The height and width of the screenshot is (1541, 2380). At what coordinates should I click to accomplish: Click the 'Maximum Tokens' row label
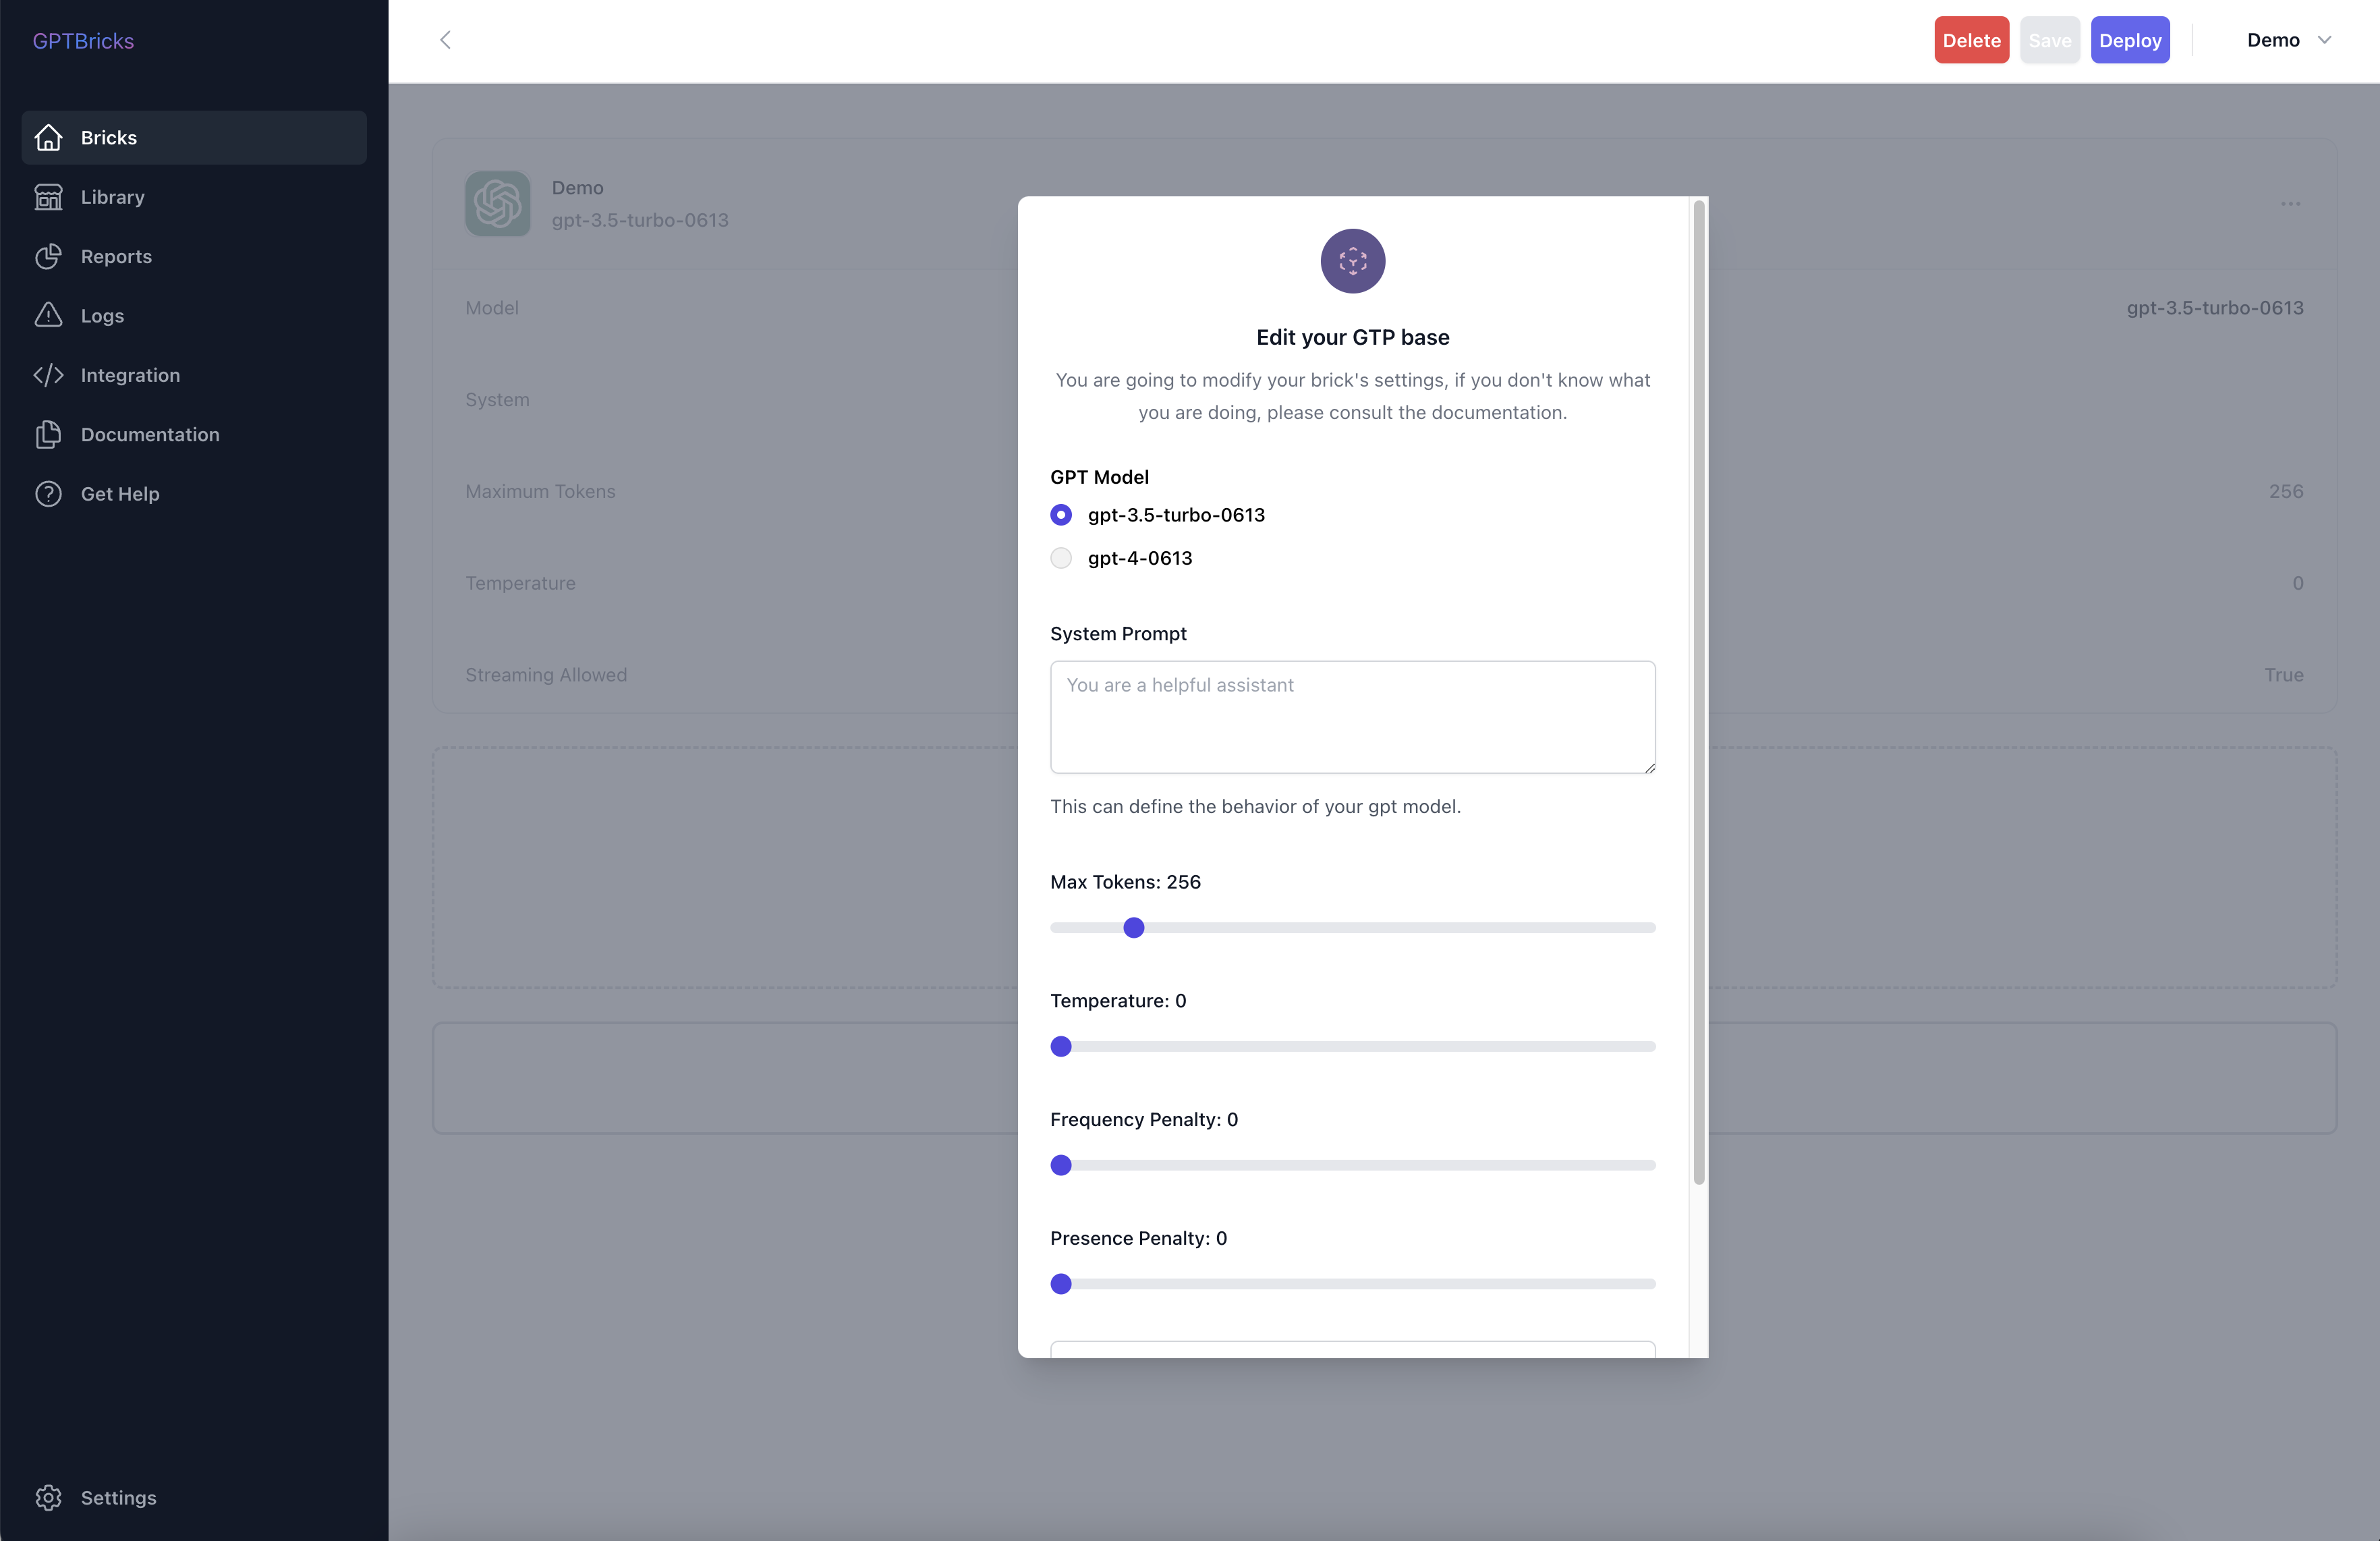[x=540, y=491]
